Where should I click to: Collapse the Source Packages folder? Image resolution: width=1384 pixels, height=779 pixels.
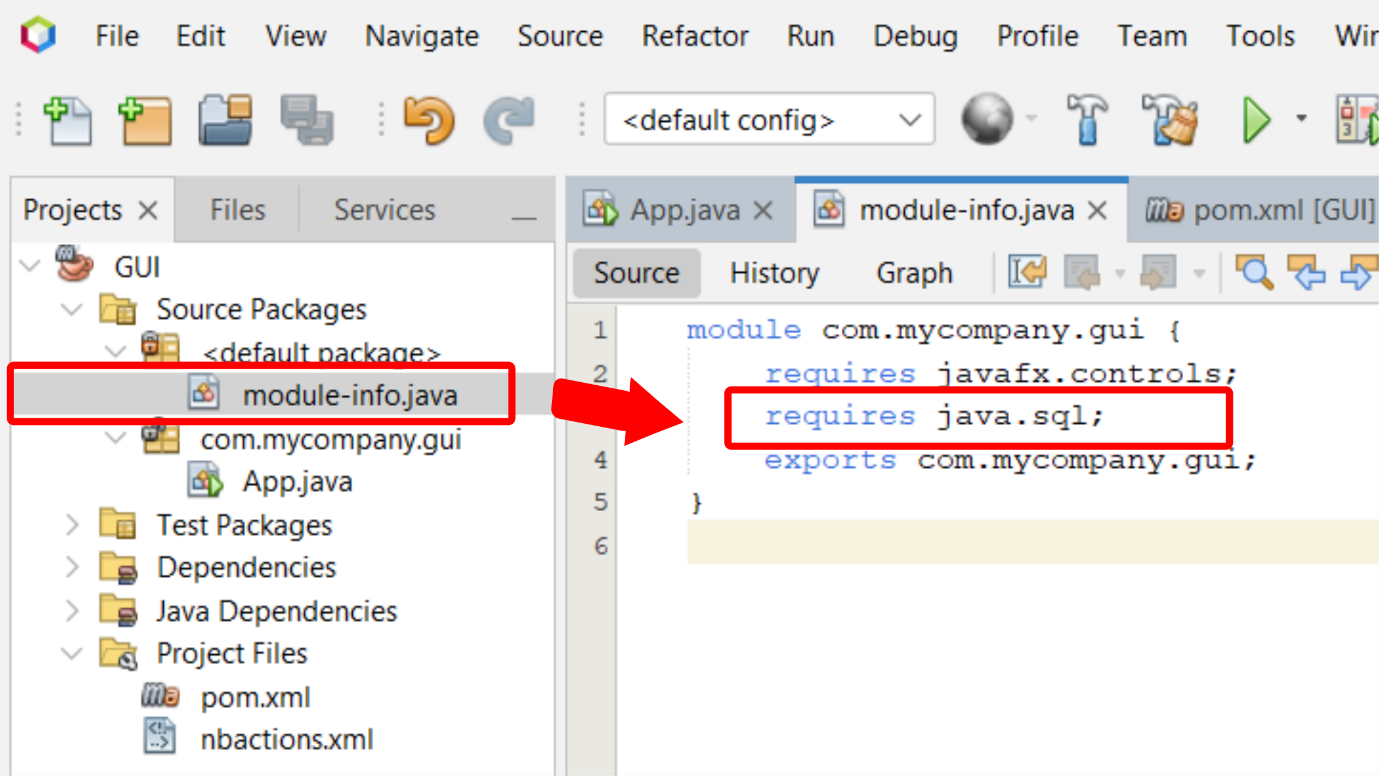69,309
